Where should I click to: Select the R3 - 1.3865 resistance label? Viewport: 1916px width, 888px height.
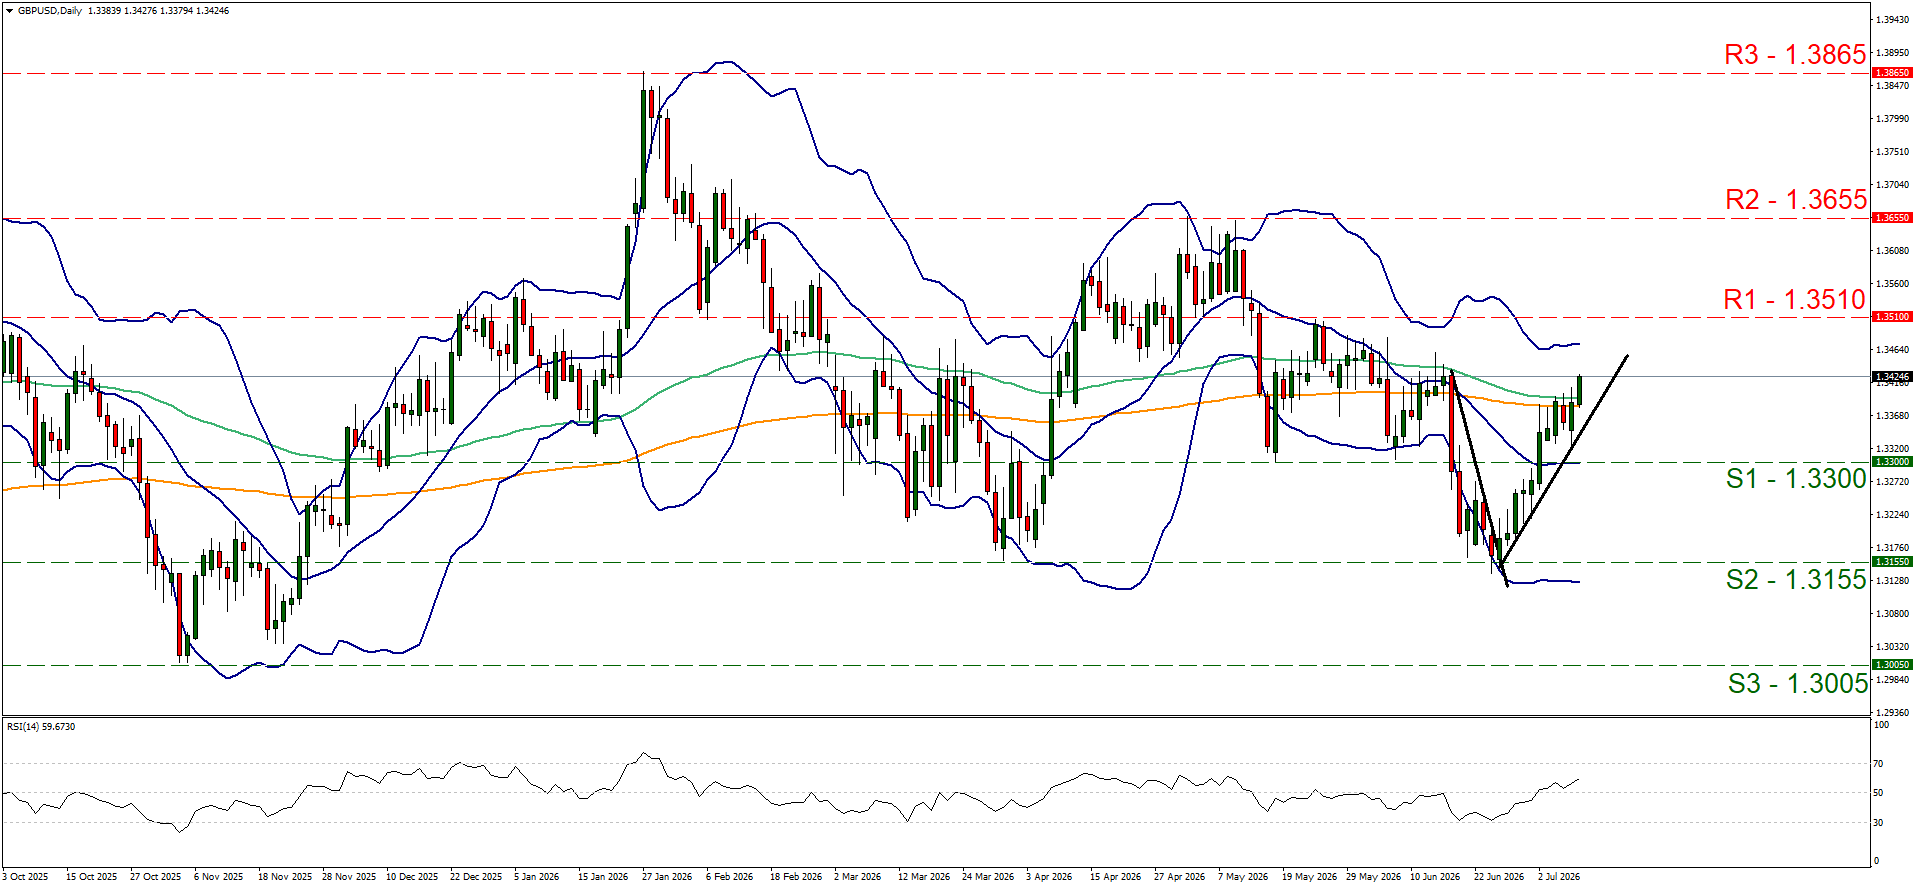click(x=1795, y=55)
